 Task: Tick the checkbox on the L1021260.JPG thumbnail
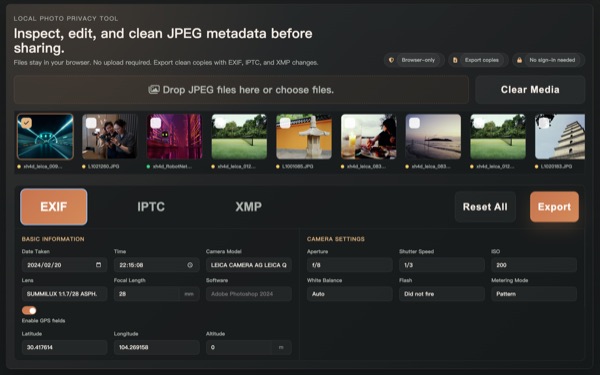coord(91,123)
